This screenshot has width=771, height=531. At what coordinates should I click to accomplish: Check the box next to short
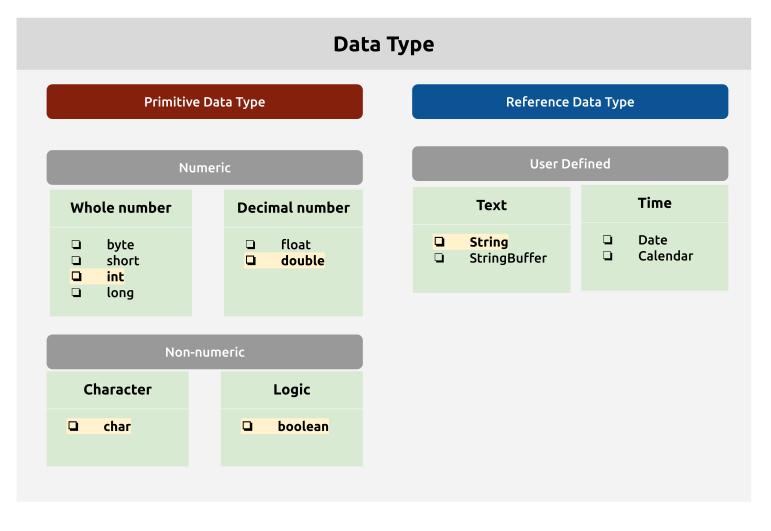point(76,261)
